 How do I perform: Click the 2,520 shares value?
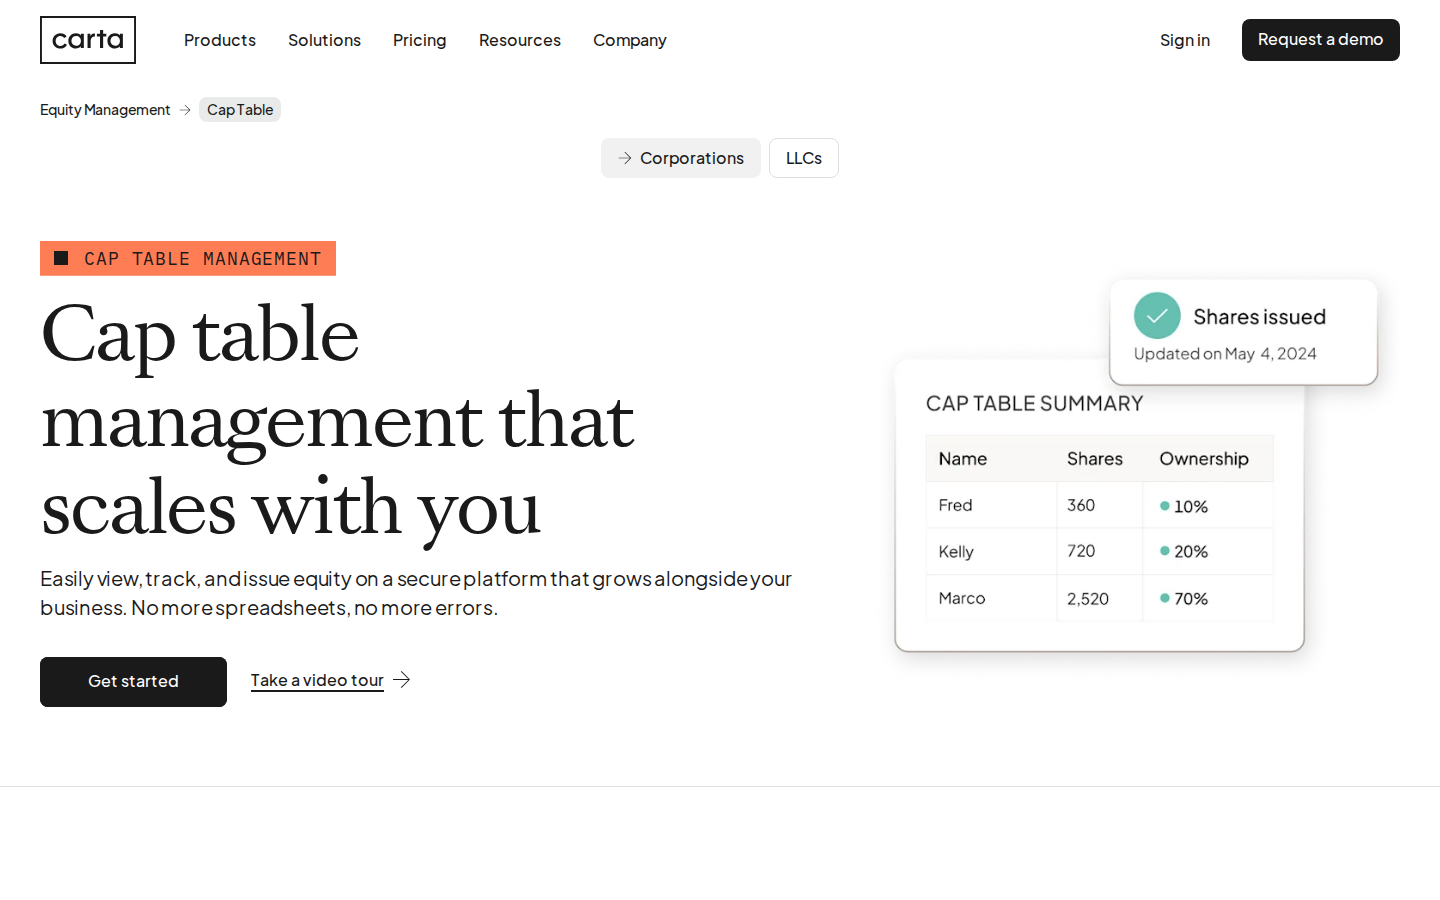tap(1088, 599)
